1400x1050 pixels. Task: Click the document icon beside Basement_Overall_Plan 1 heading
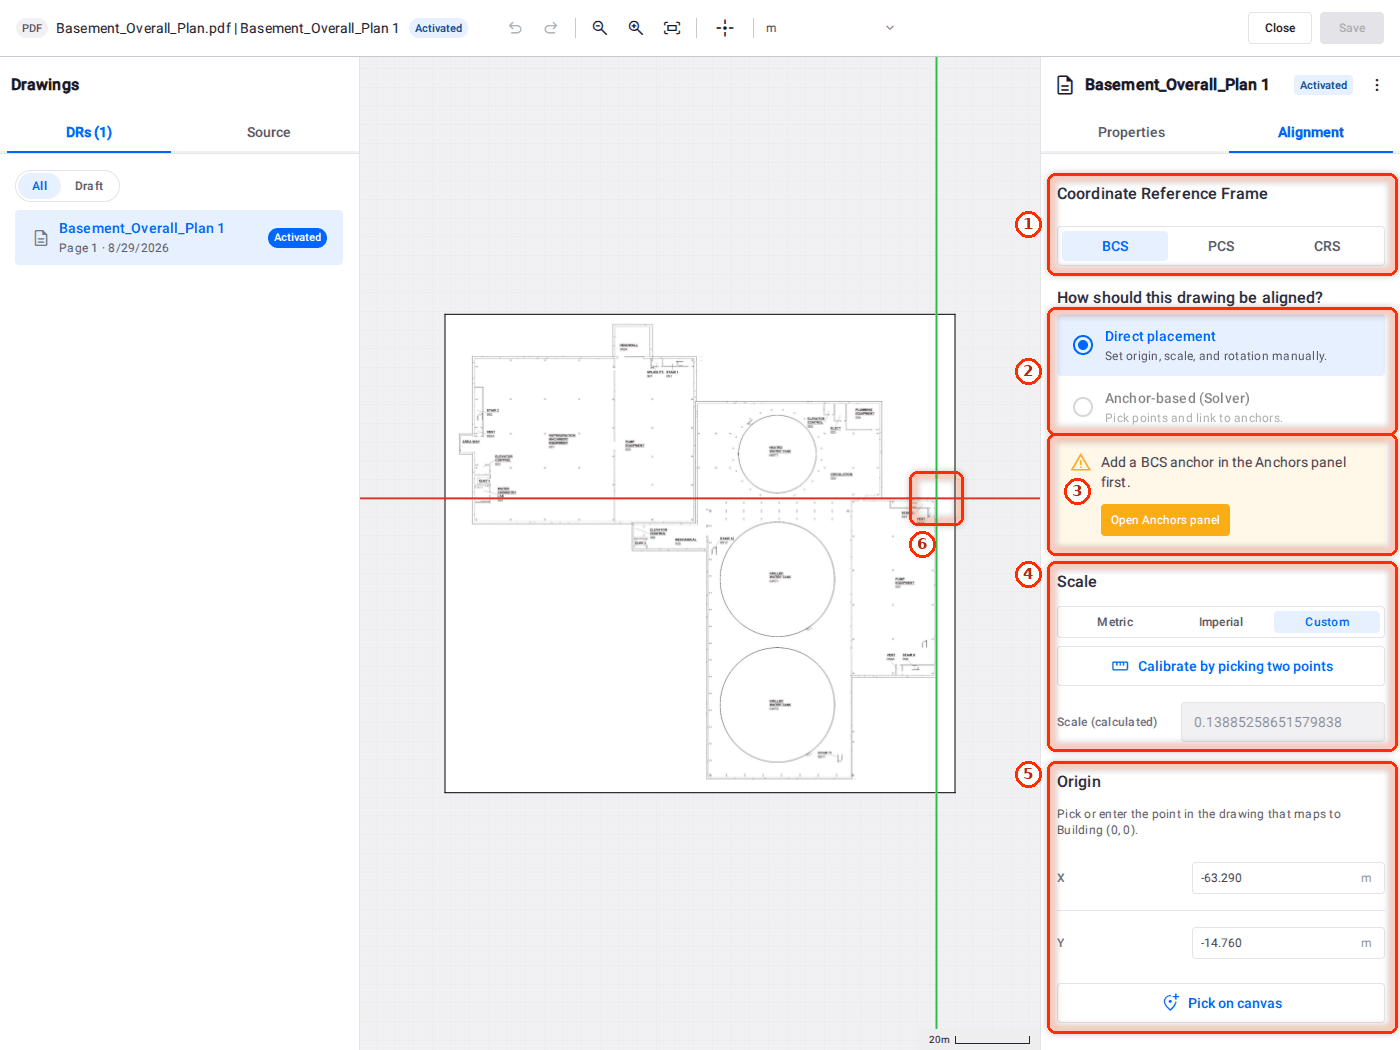(1066, 85)
